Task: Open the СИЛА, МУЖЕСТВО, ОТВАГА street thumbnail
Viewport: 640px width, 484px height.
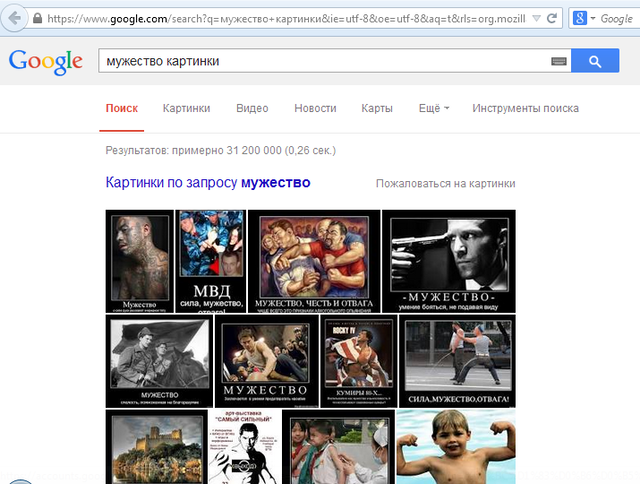Action: click(x=457, y=361)
